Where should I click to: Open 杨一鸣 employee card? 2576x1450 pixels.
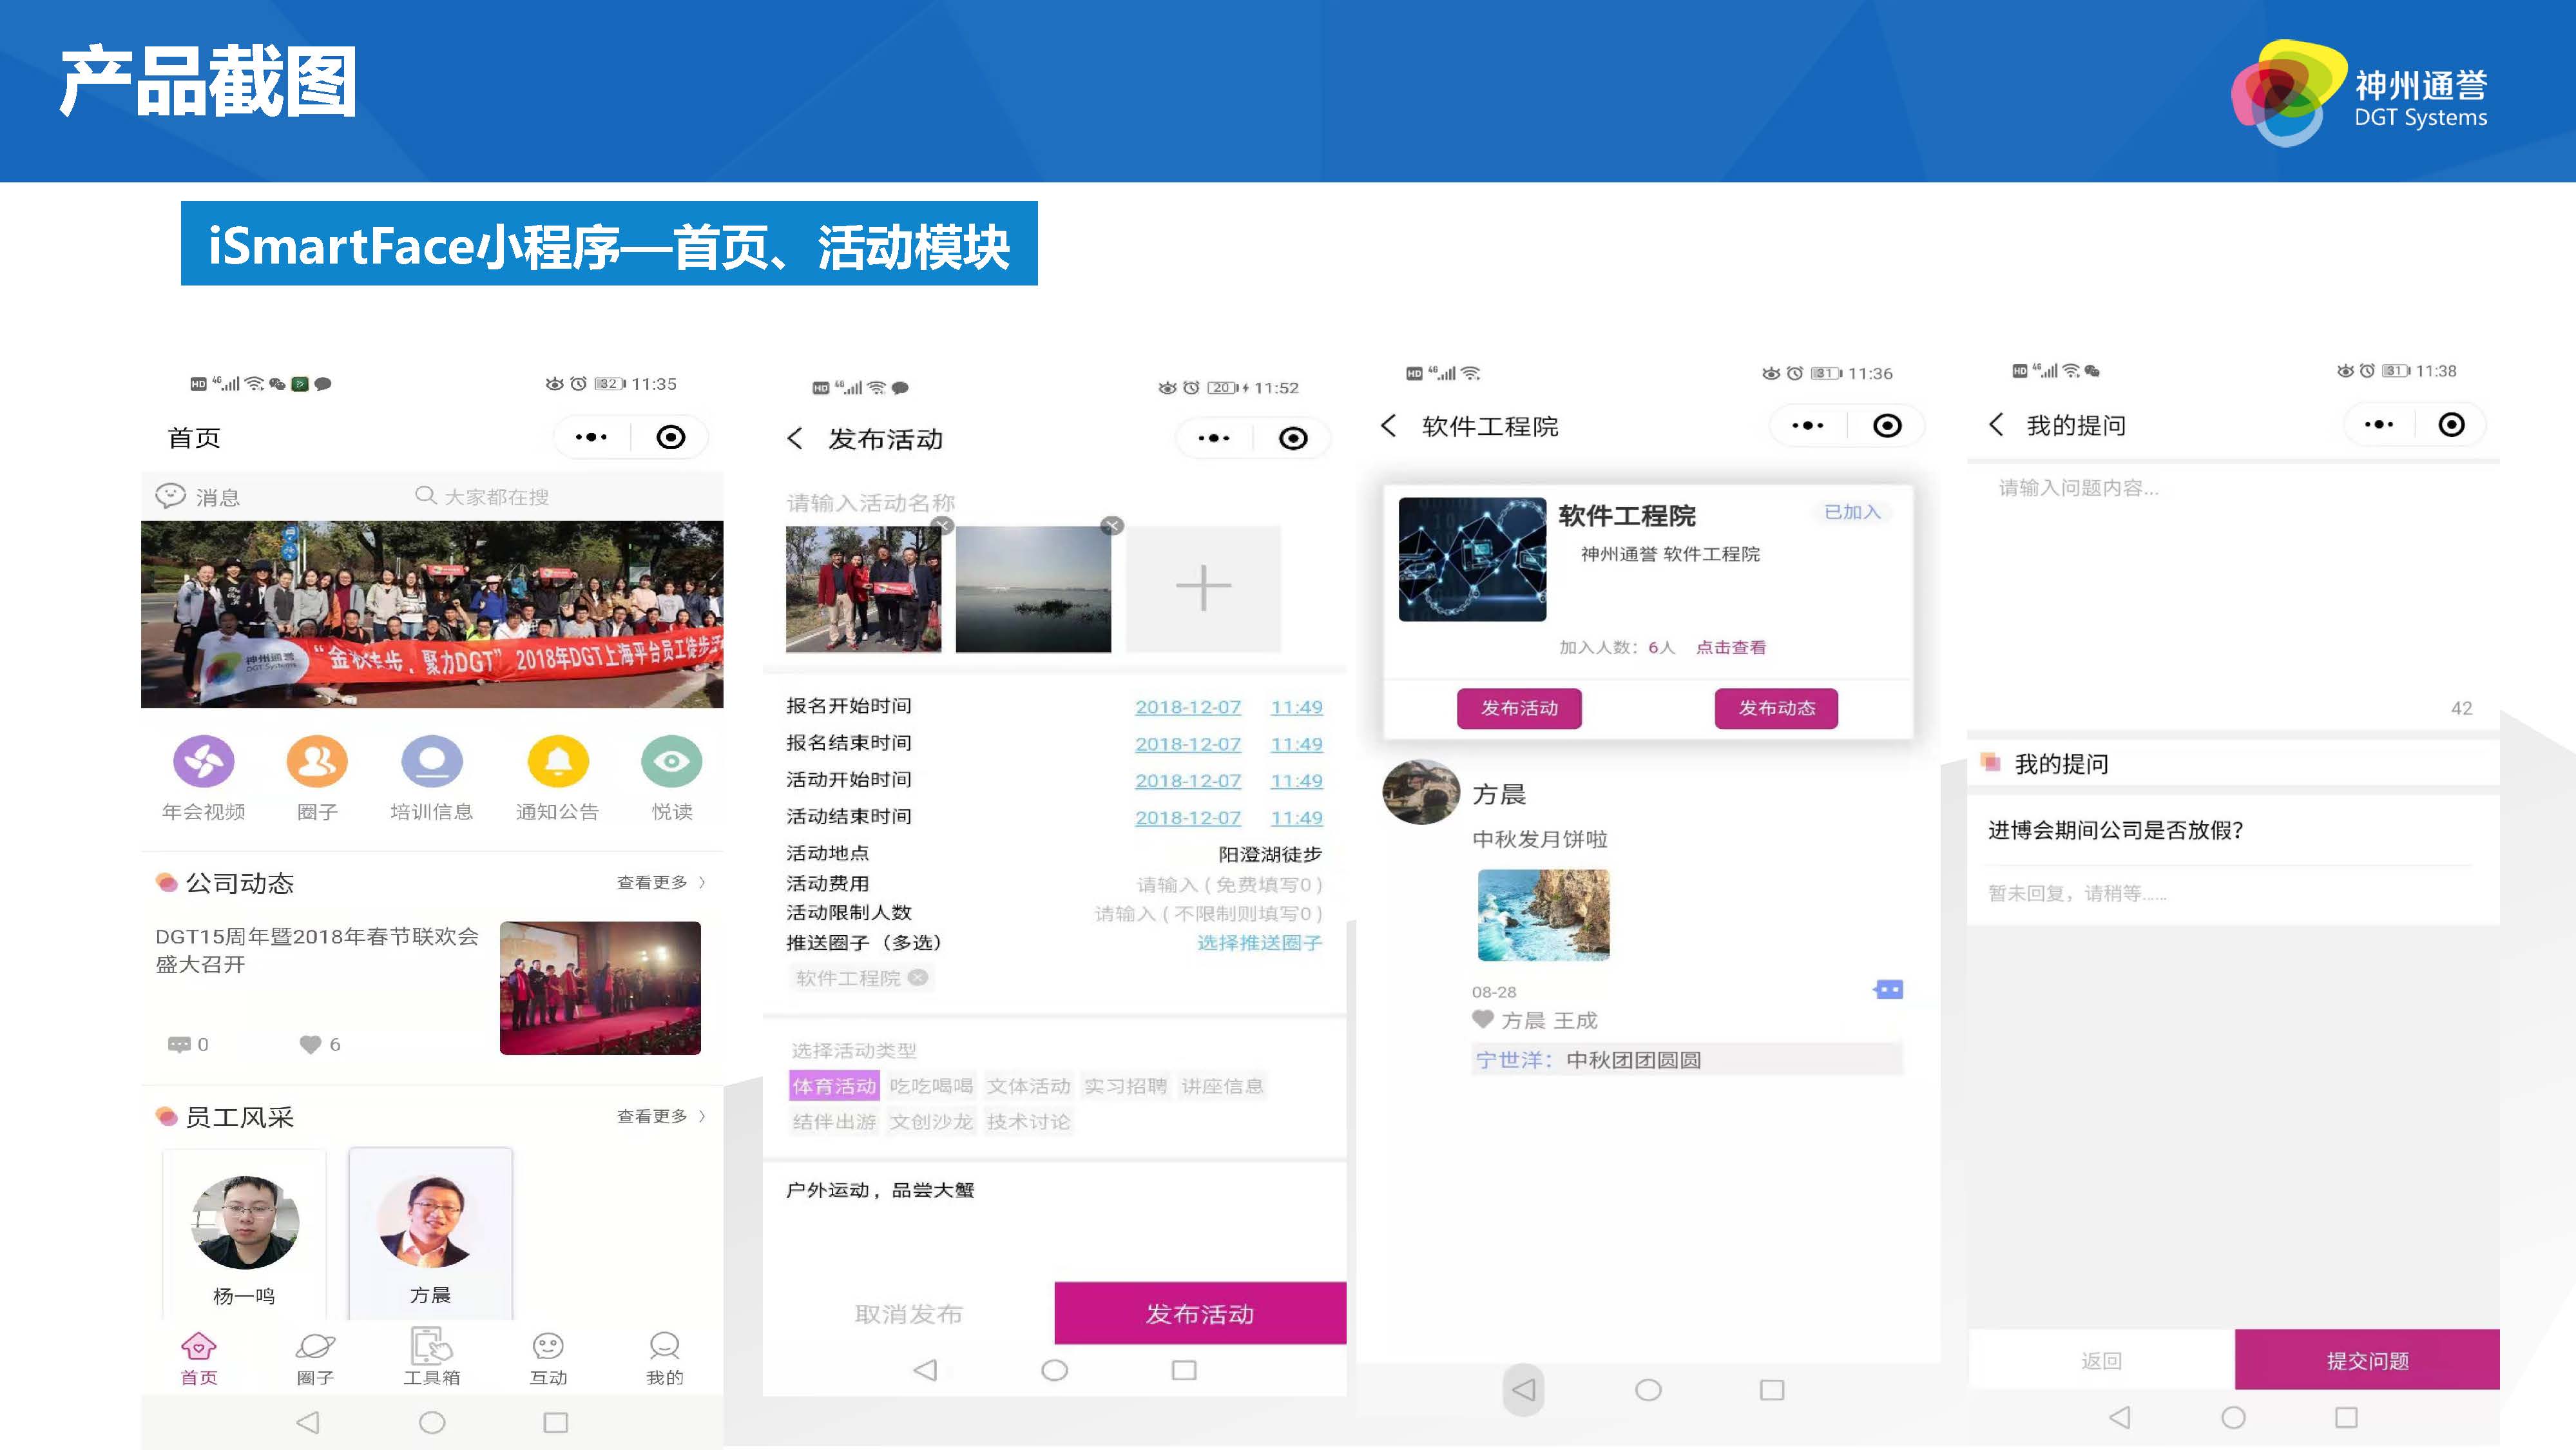click(x=244, y=1234)
